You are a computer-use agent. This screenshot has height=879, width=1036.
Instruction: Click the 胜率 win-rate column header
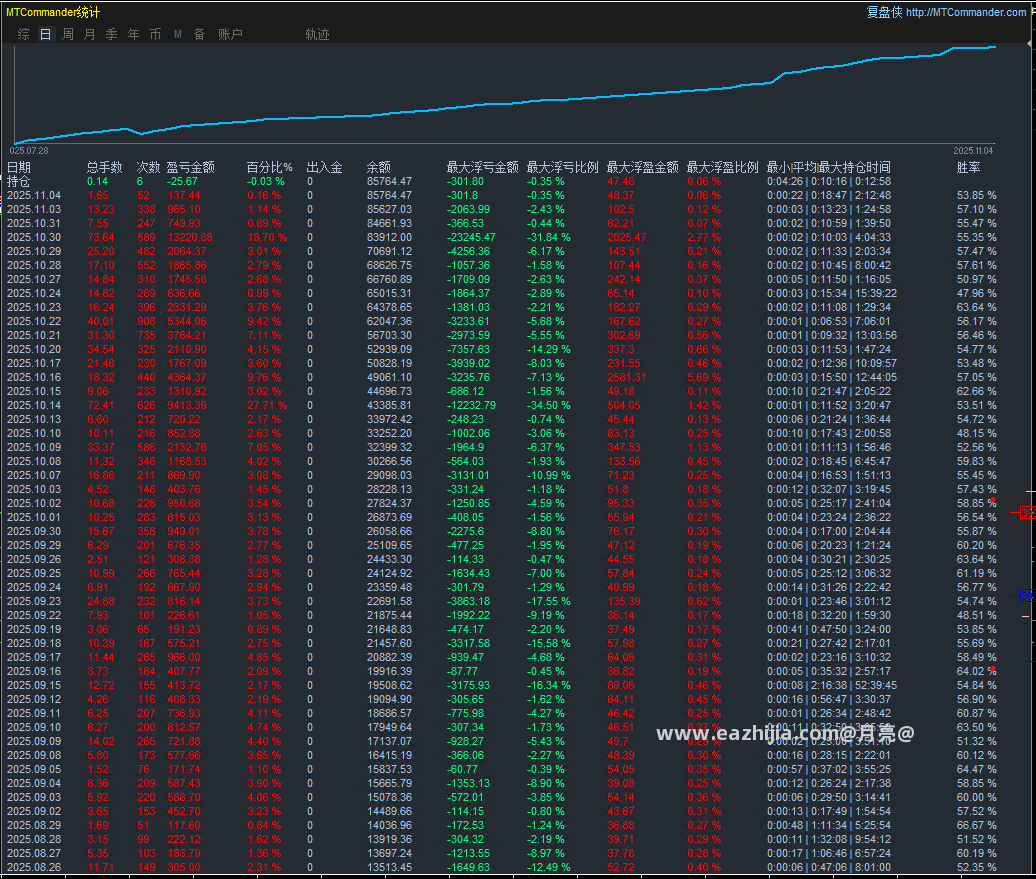tap(968, 167)
